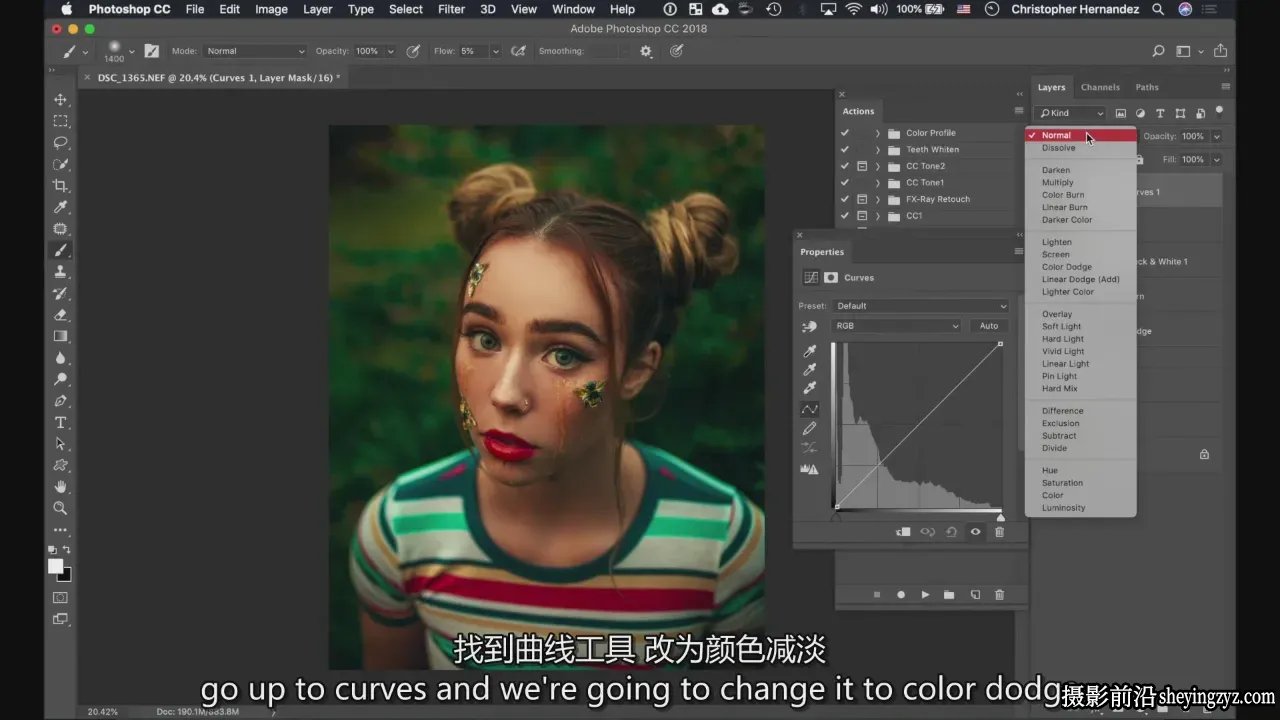The image size is (1280, 720).
Task: Open the brush preset picker arrow
Action: [x=131, y=51]
